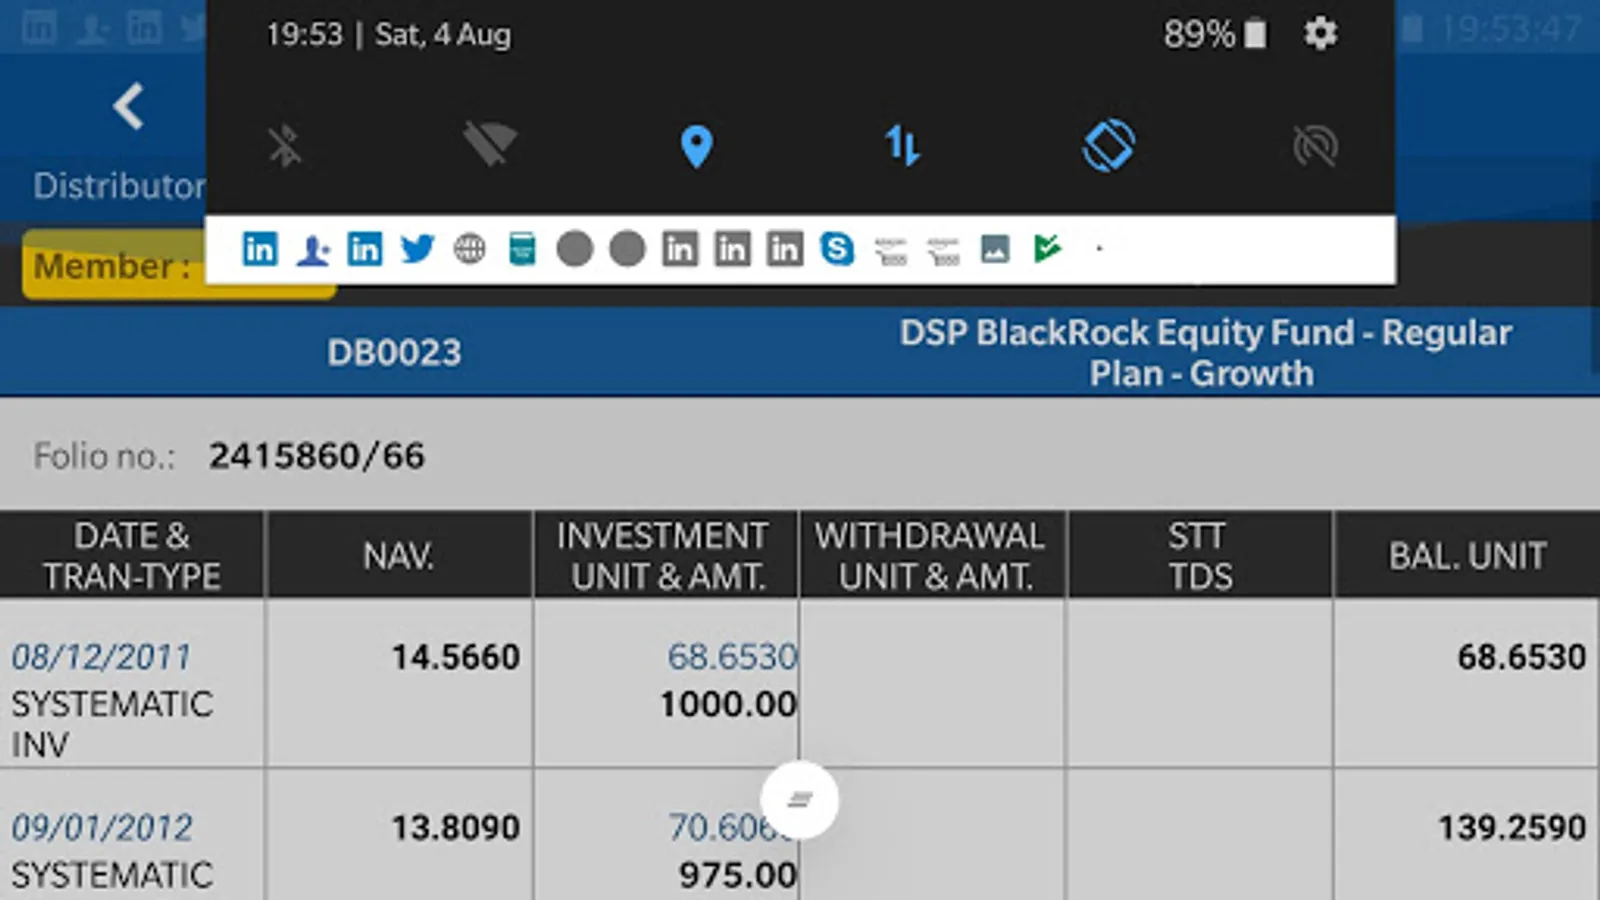
Task: Open the green checkmark notification icon
Action: (x=1047, y=248)
